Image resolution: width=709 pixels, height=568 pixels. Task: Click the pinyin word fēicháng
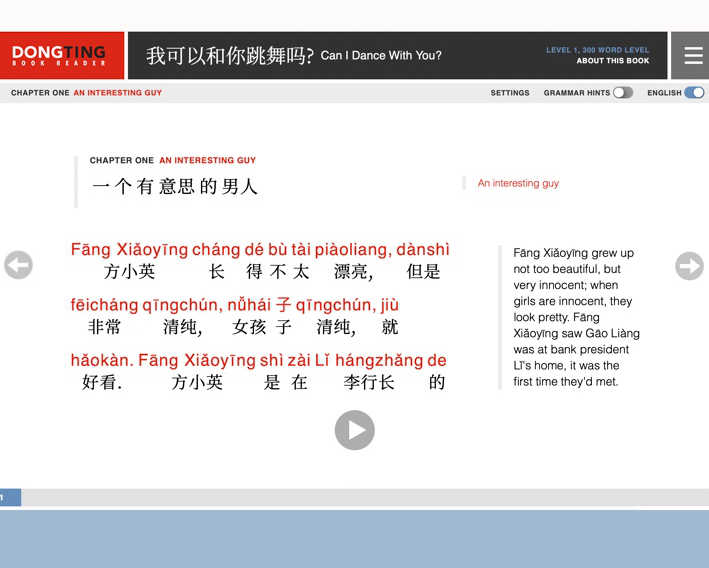coord(110,305)
